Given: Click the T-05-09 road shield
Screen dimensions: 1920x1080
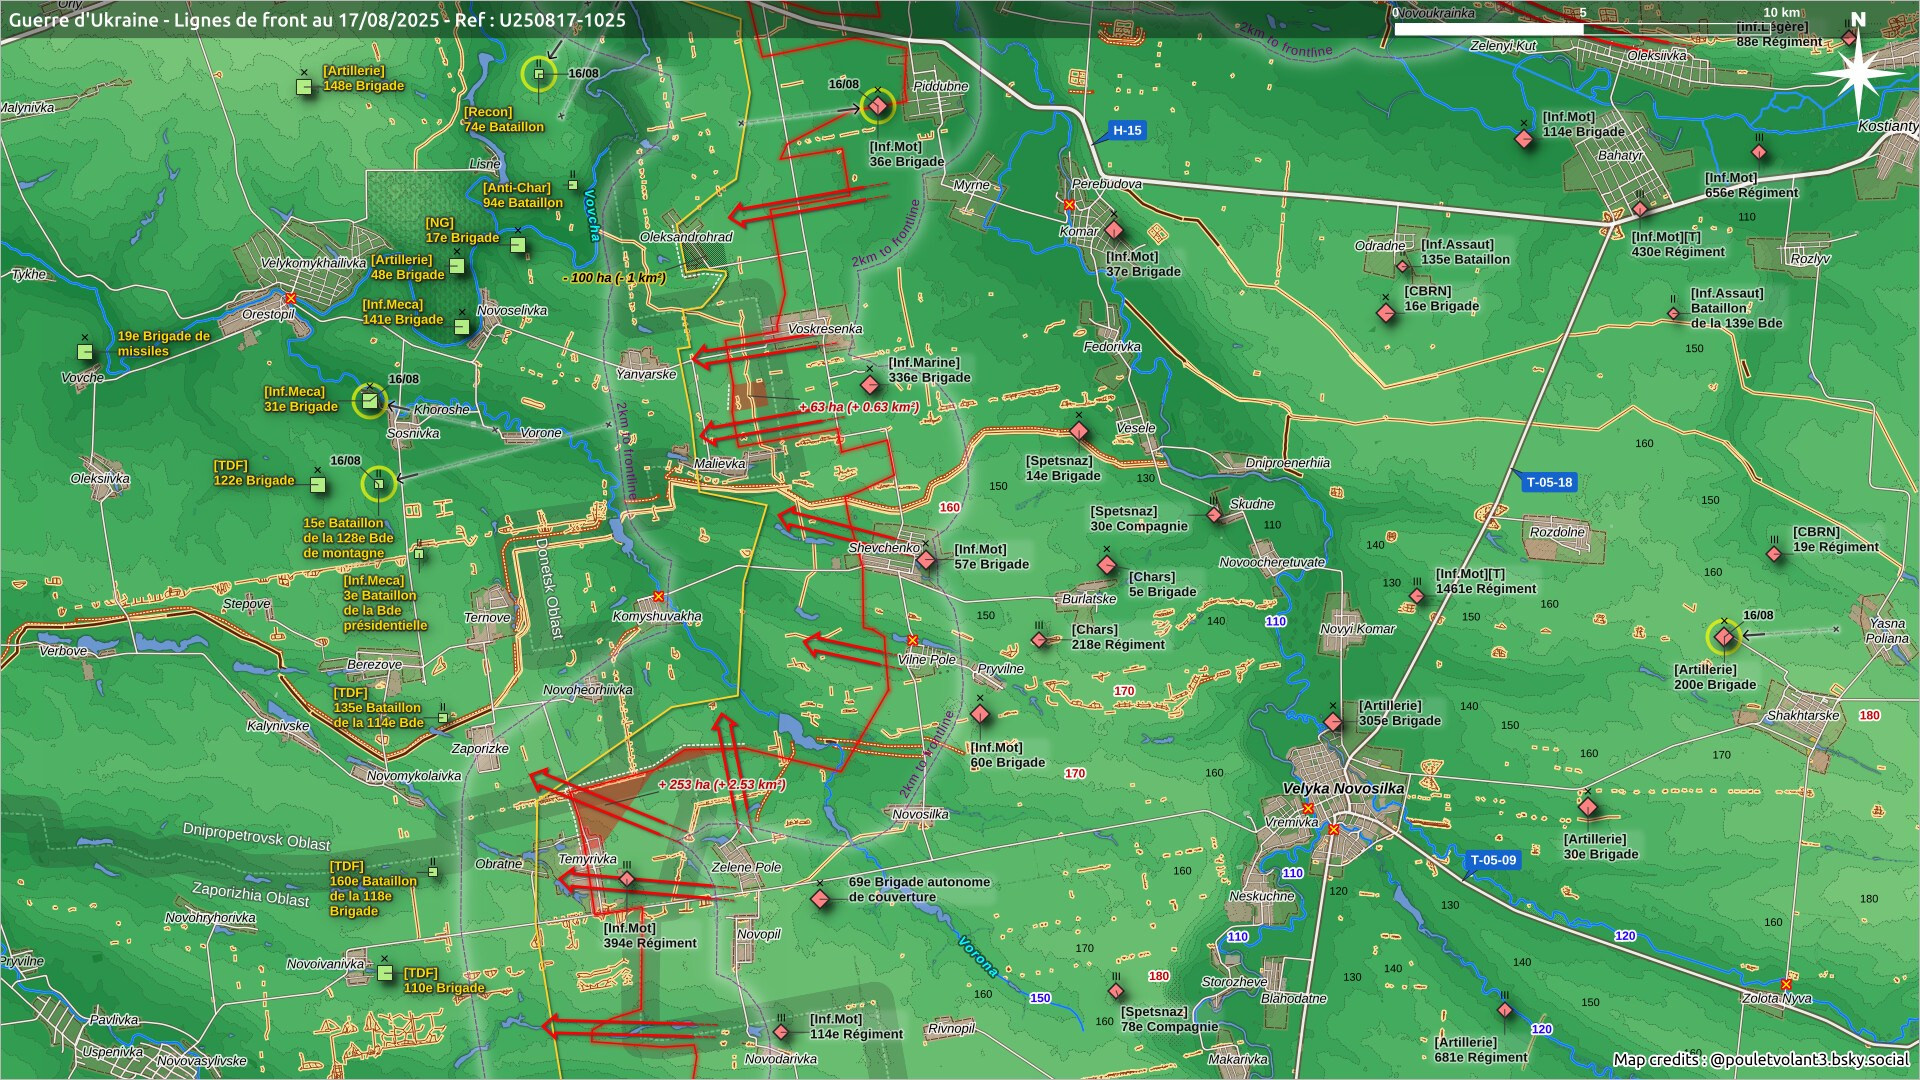Looking at the screenshot, I should click(1493, 860).
